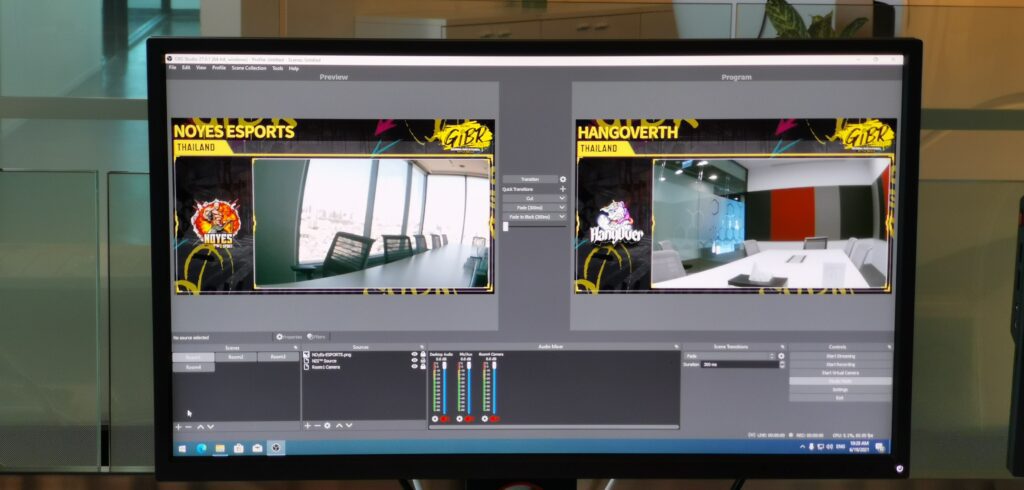The image size is (1024, 490).
Task: Remove selected source with minus icon
Action: 317,425
